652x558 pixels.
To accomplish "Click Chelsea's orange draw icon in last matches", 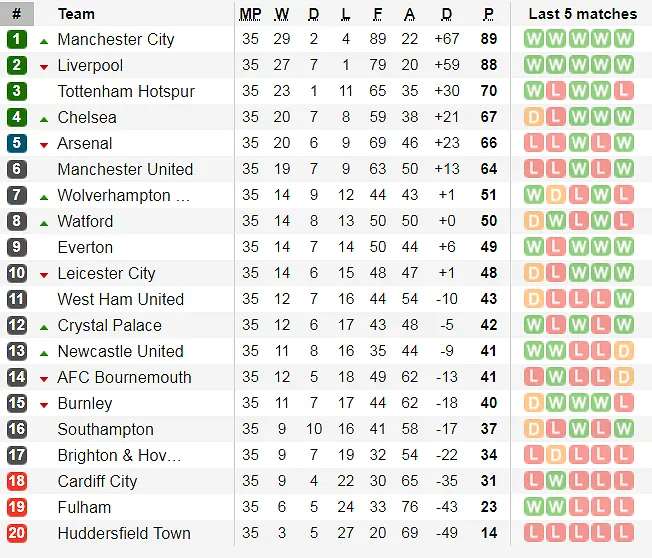I will (x=534, y=117).
